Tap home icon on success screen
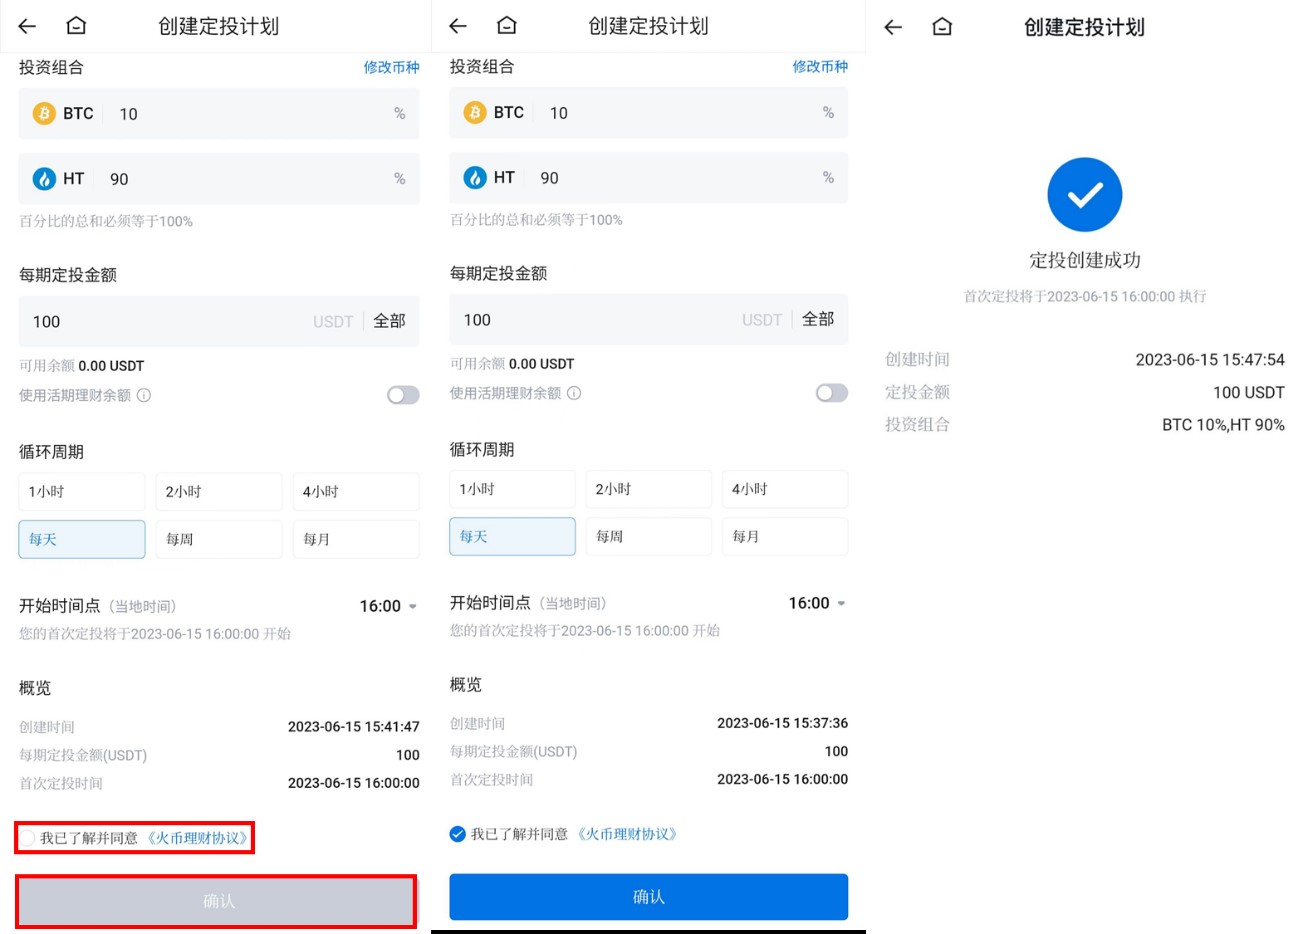This screenshot has height=934, width=1303. pos(942,27)
